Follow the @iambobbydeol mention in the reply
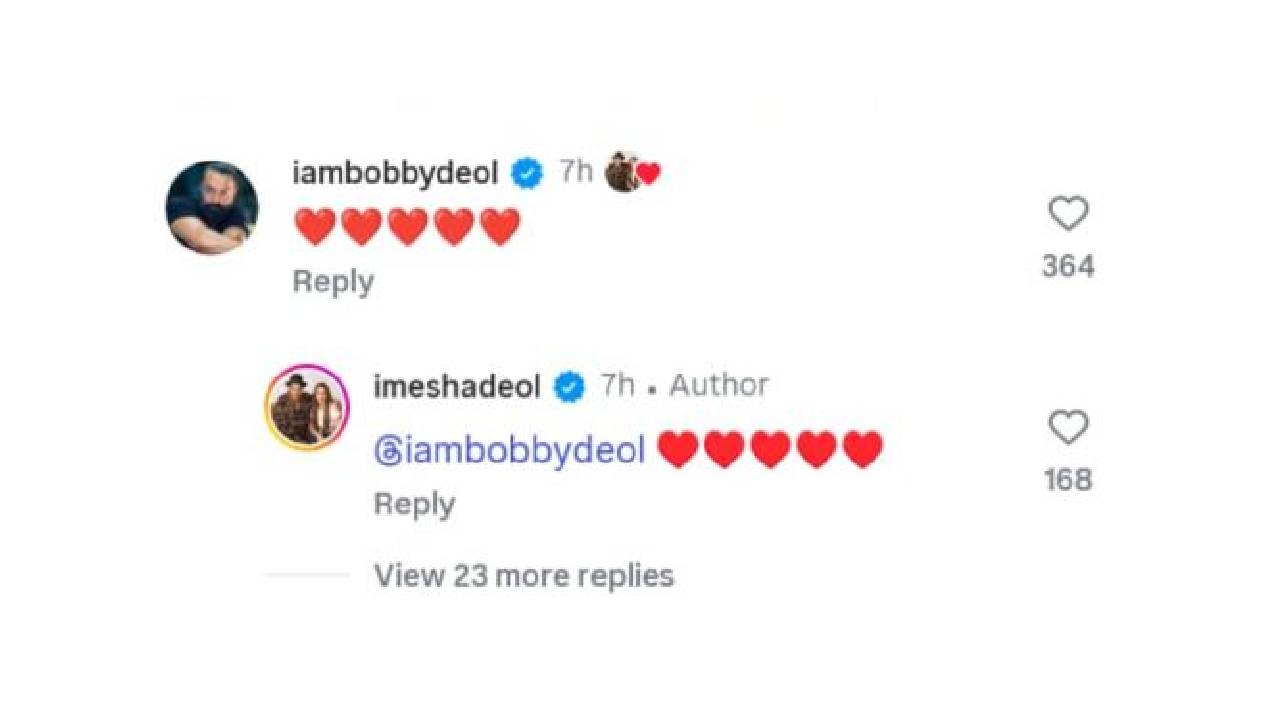 pyautogui.click(x=509, y=451)
